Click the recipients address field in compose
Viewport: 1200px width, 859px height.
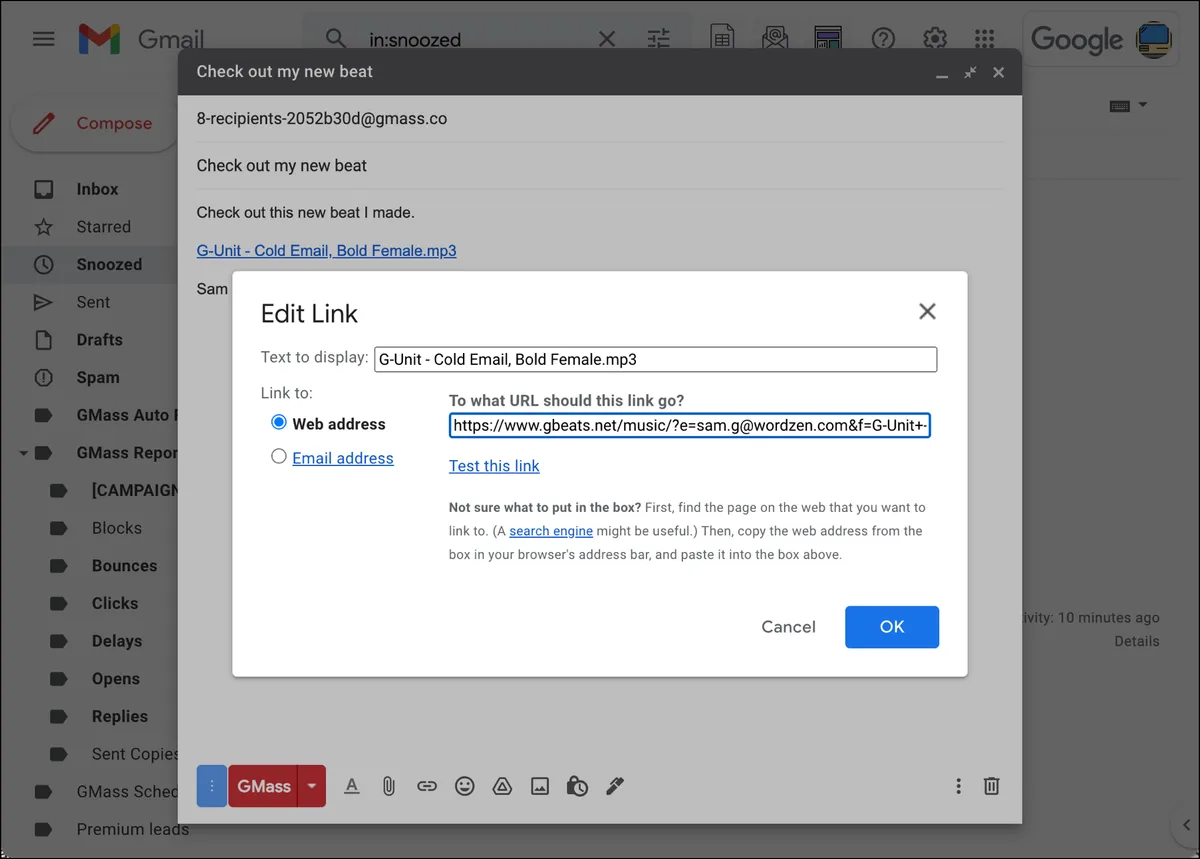pos(600,119)
